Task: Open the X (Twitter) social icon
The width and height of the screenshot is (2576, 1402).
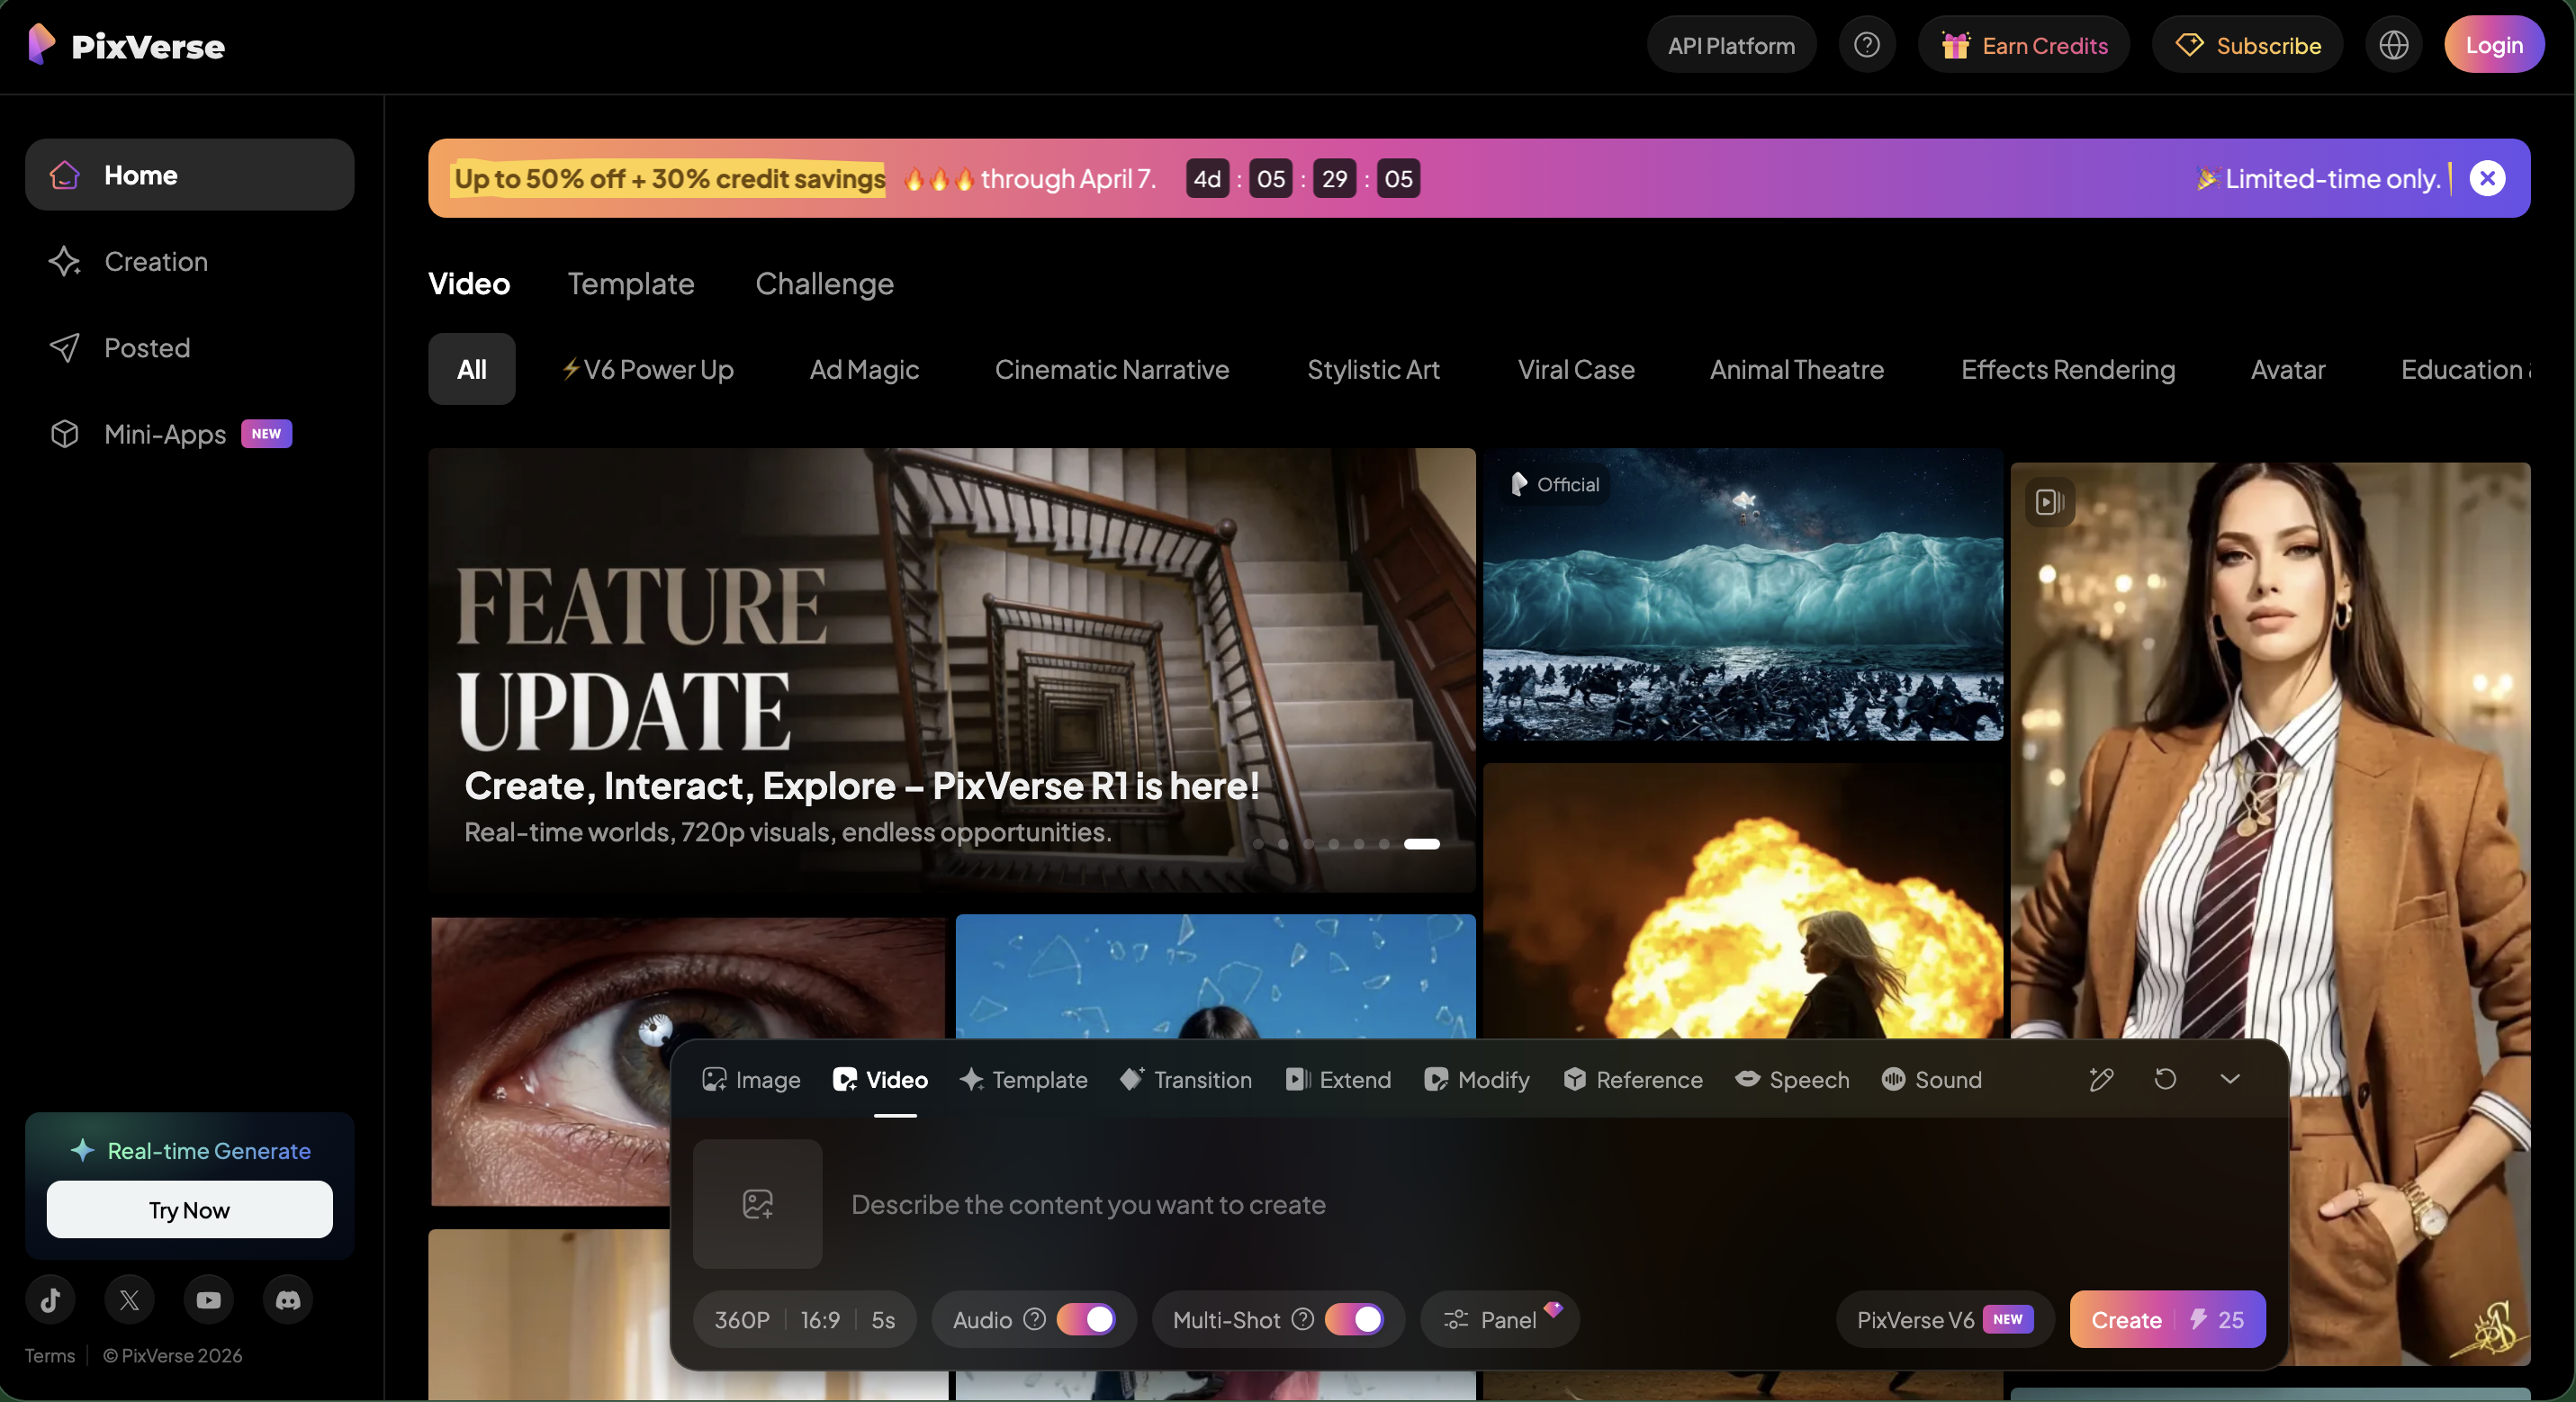Action: pyautogui.click(x=129, y=1299)
